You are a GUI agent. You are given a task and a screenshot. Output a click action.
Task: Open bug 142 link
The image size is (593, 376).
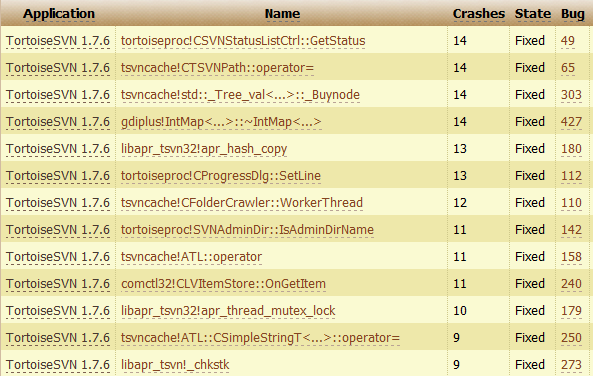point(571,230)
